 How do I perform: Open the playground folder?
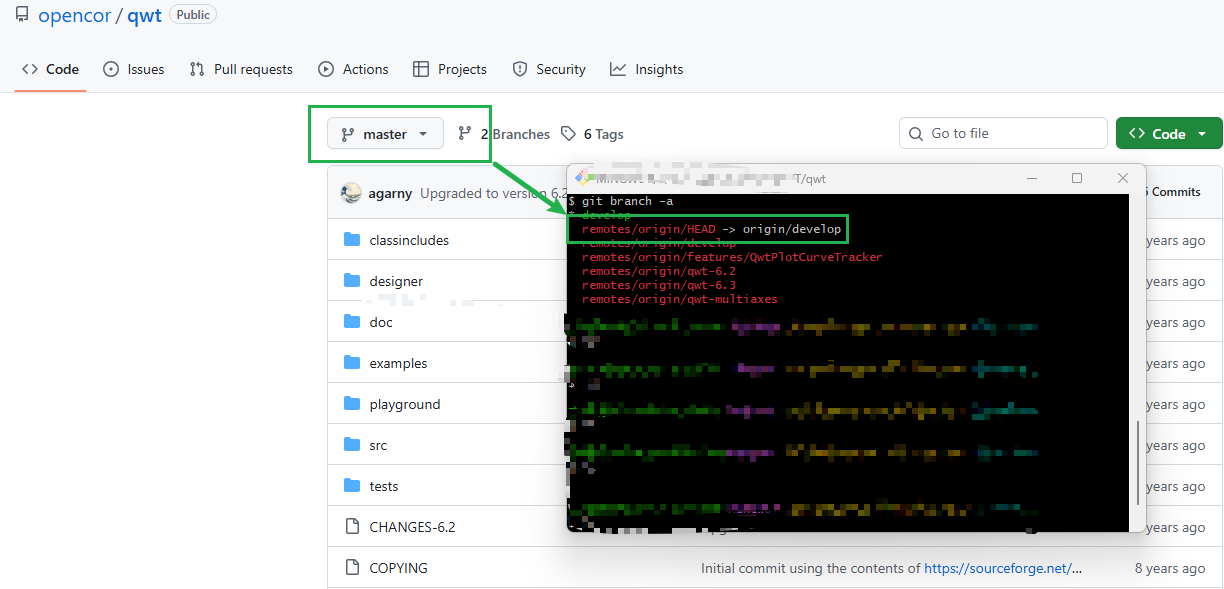[x=405, y=404]
